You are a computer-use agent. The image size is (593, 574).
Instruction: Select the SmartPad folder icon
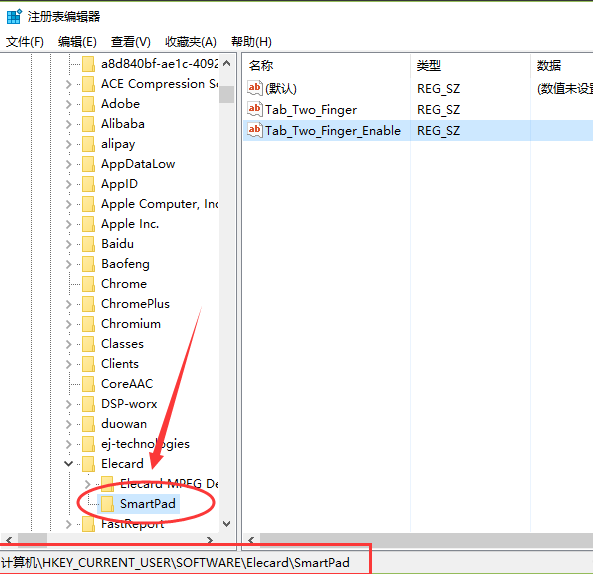click(x=107, y=504)
